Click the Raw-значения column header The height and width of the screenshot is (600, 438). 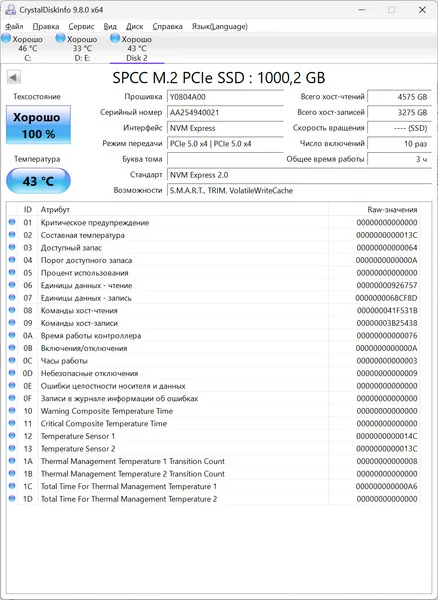click(374, 209)
